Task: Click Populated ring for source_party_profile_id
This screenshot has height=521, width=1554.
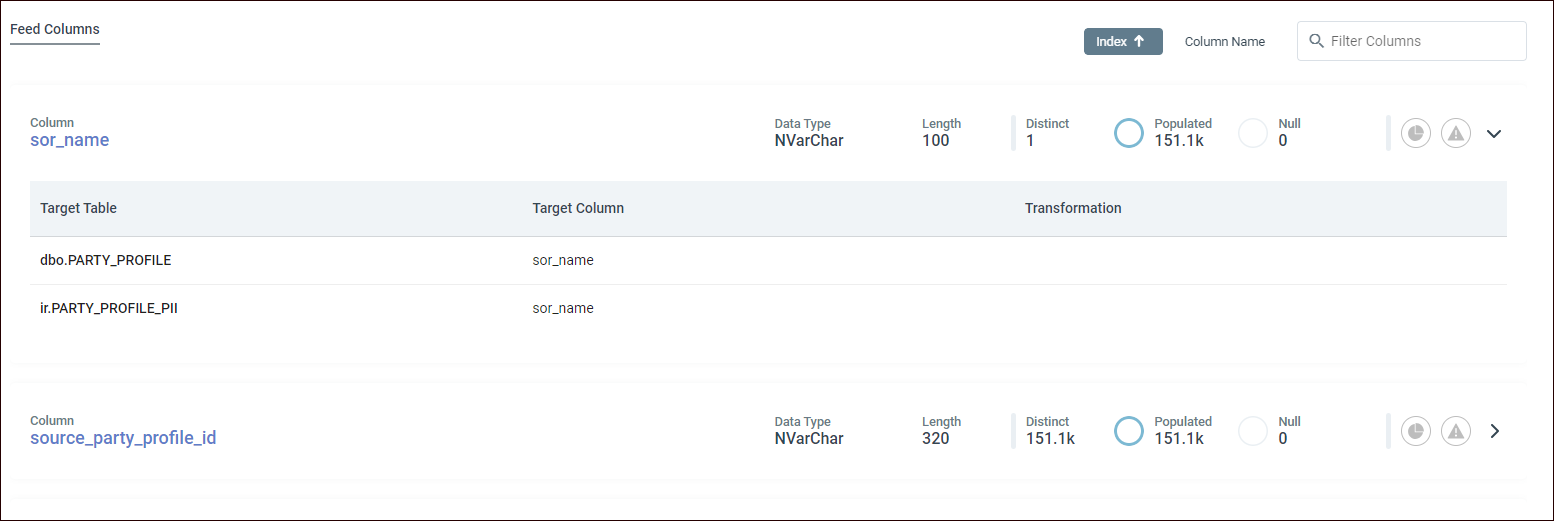Action: (x=1128, y=431)
